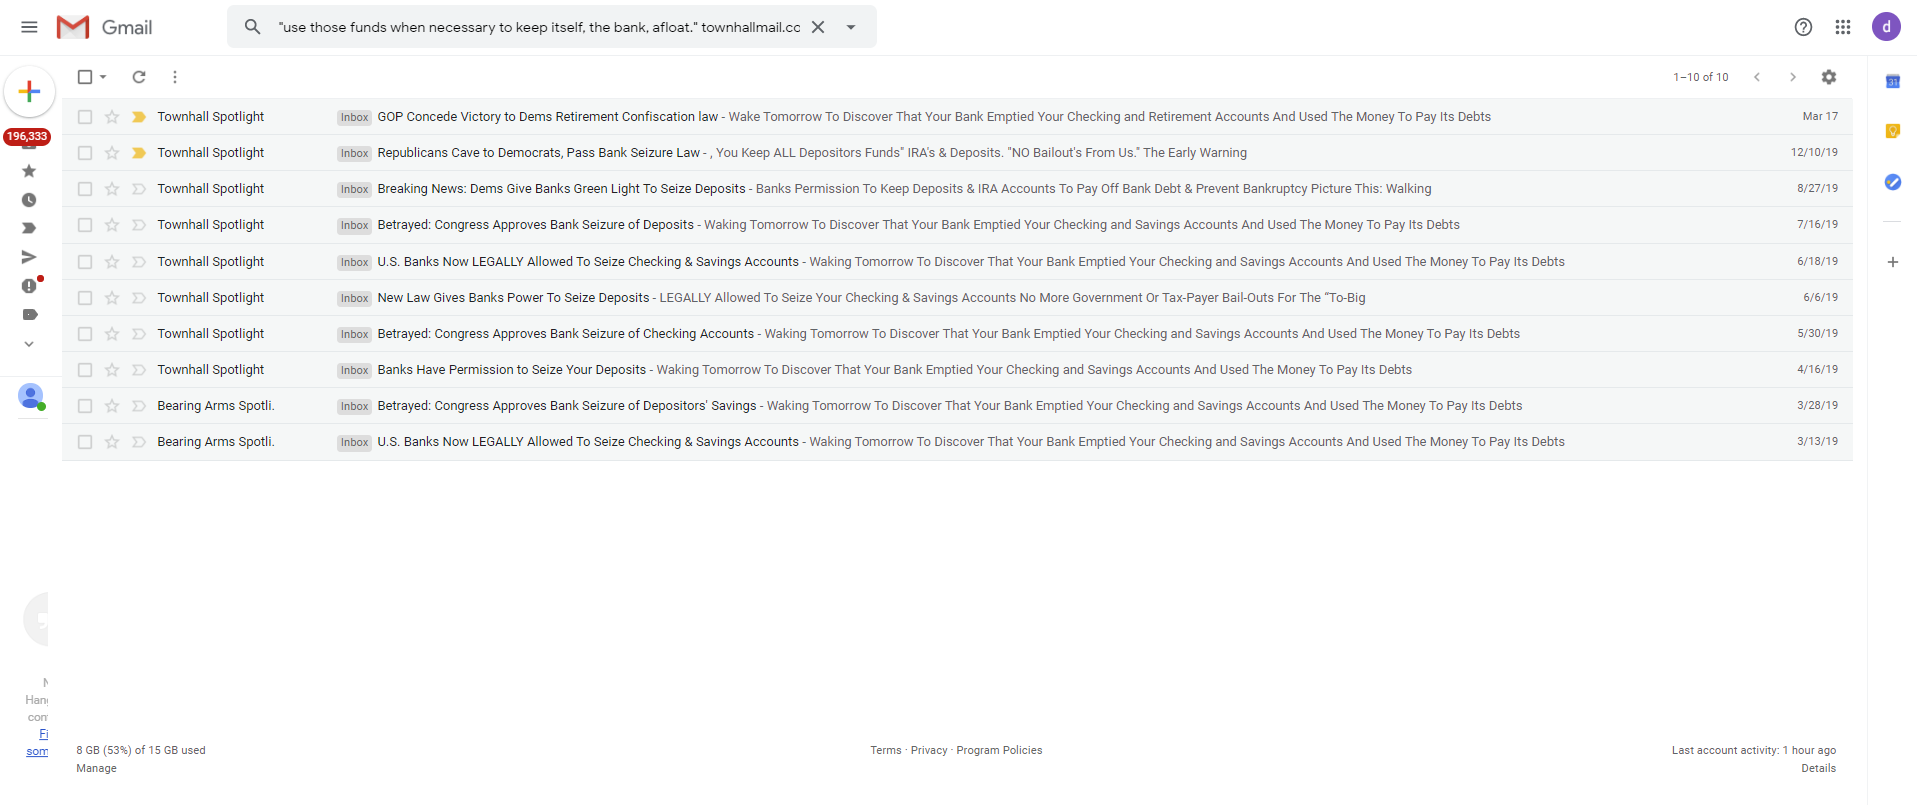This screenshot has height=805, width=1919.
Task: Show search options dropdown arrow
Action: click(851, 27)
